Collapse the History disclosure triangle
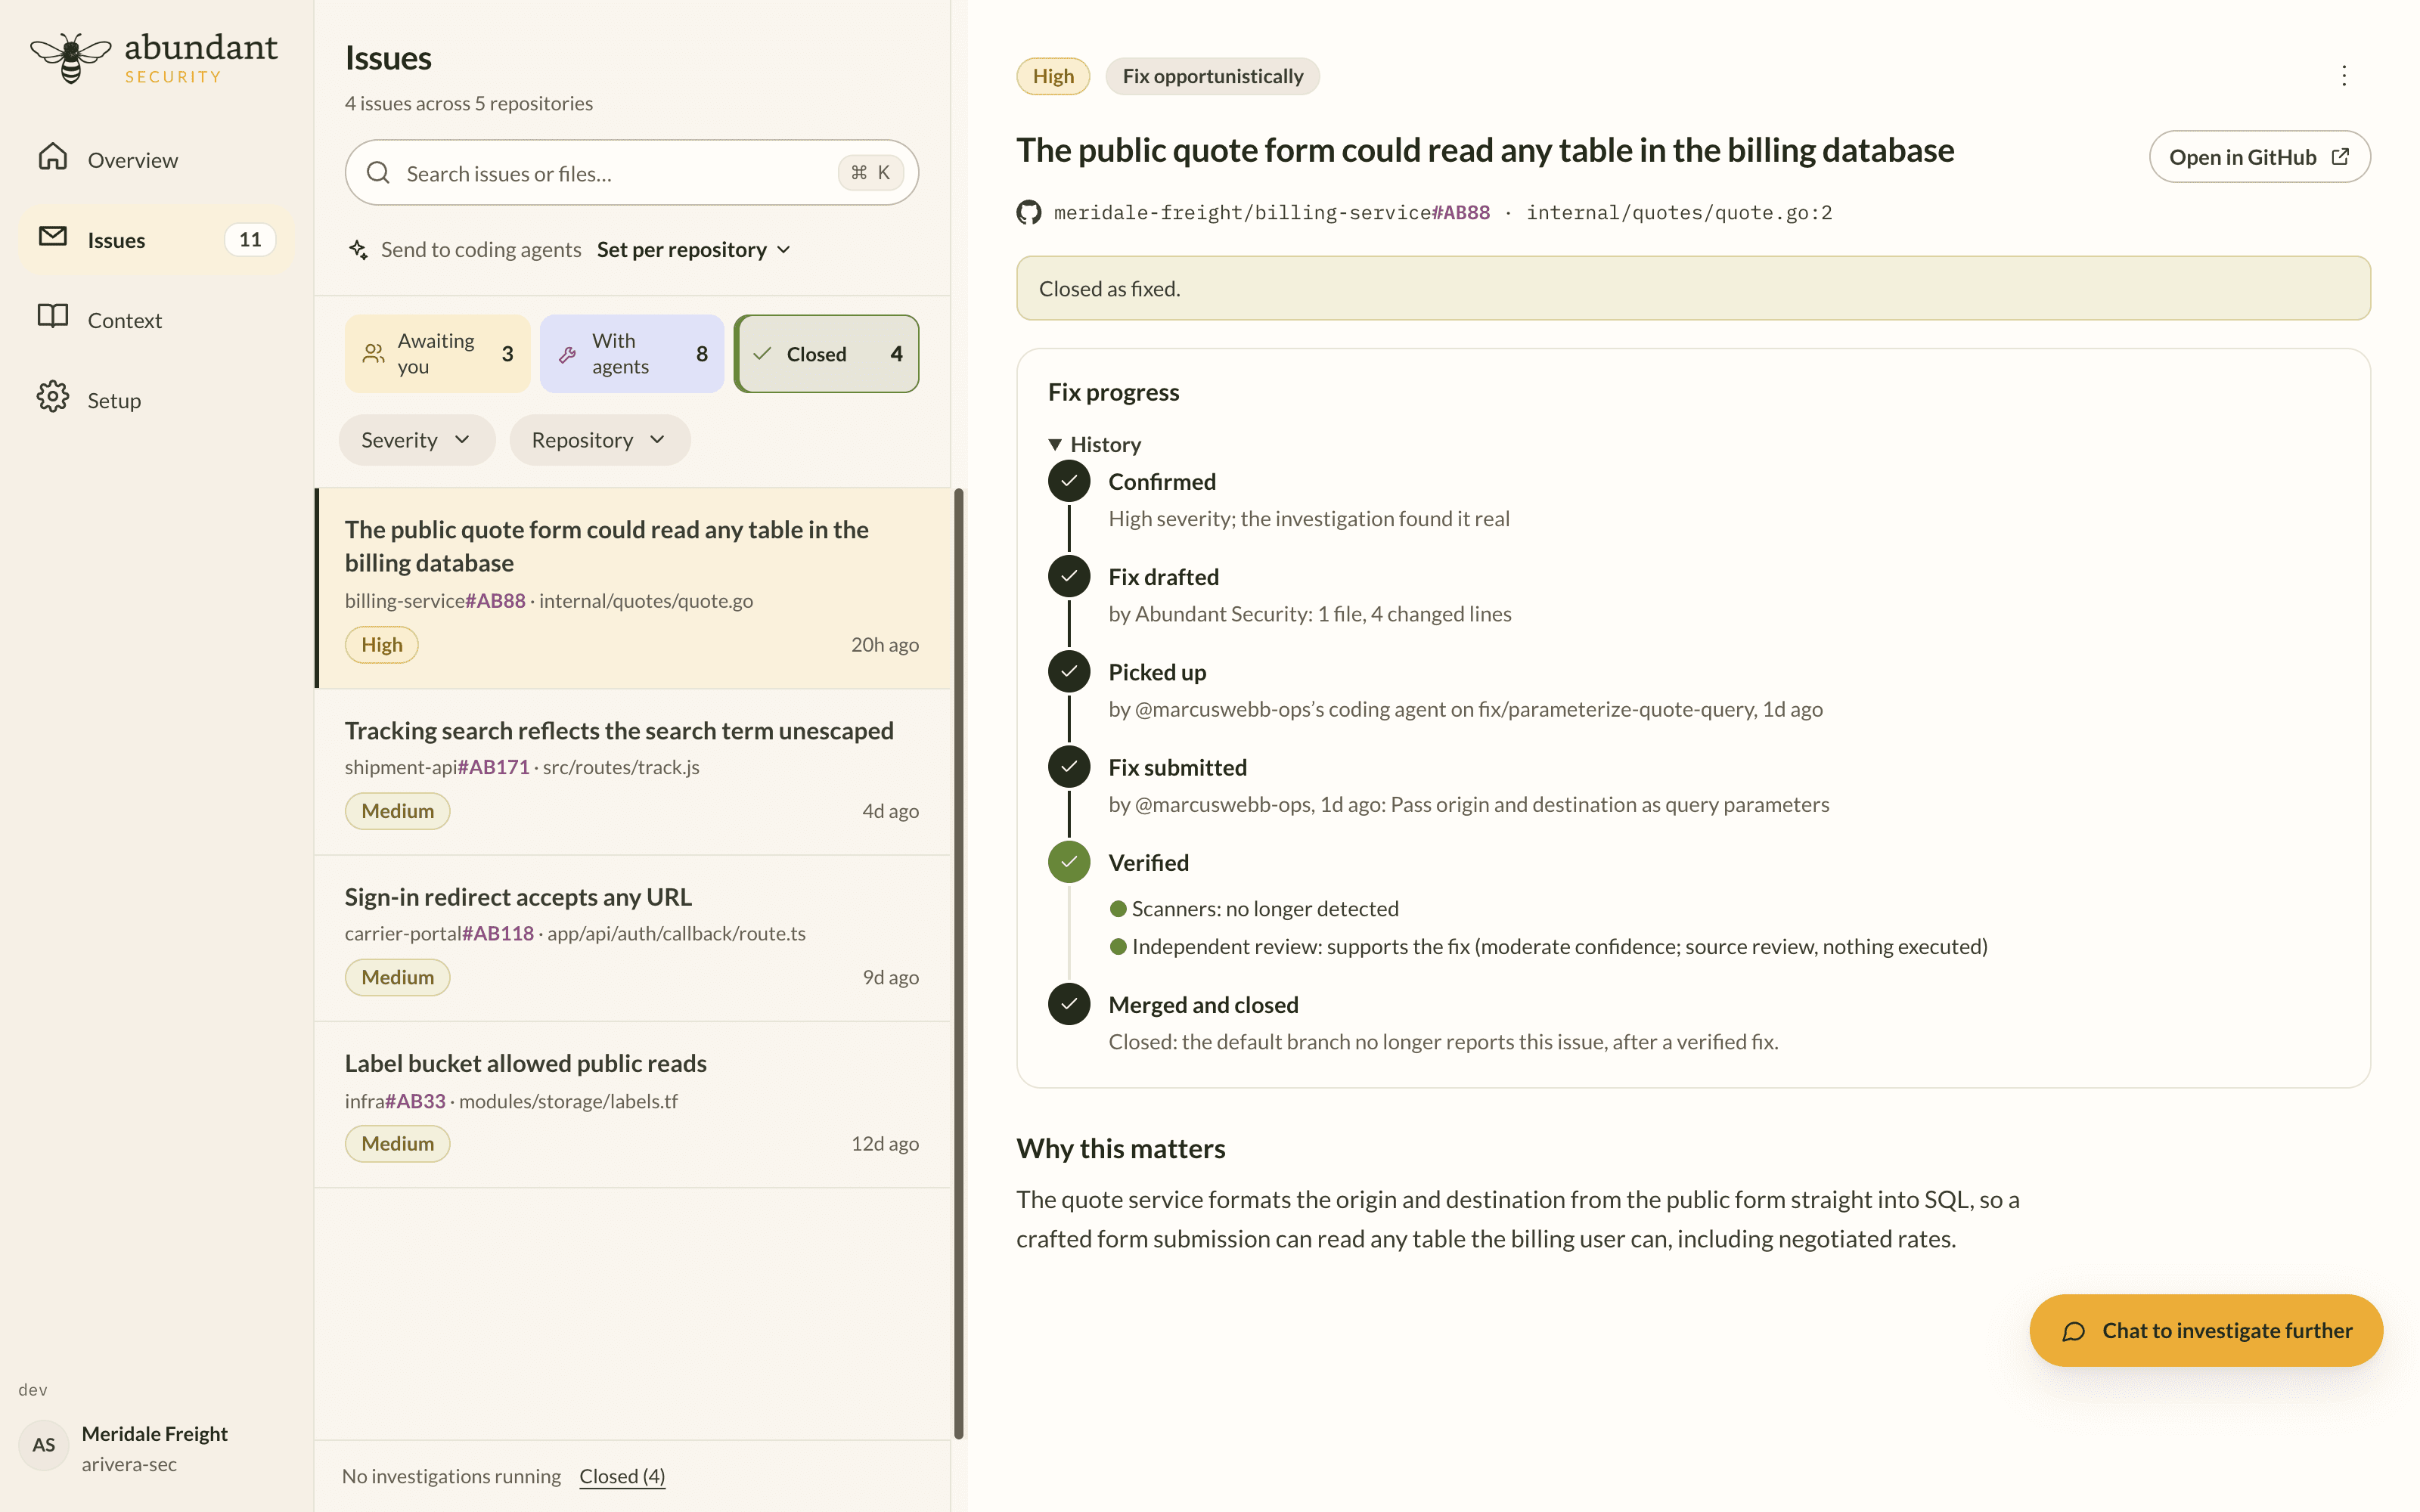The width and height of the screenshot is (2420, 1512). 1054,444
